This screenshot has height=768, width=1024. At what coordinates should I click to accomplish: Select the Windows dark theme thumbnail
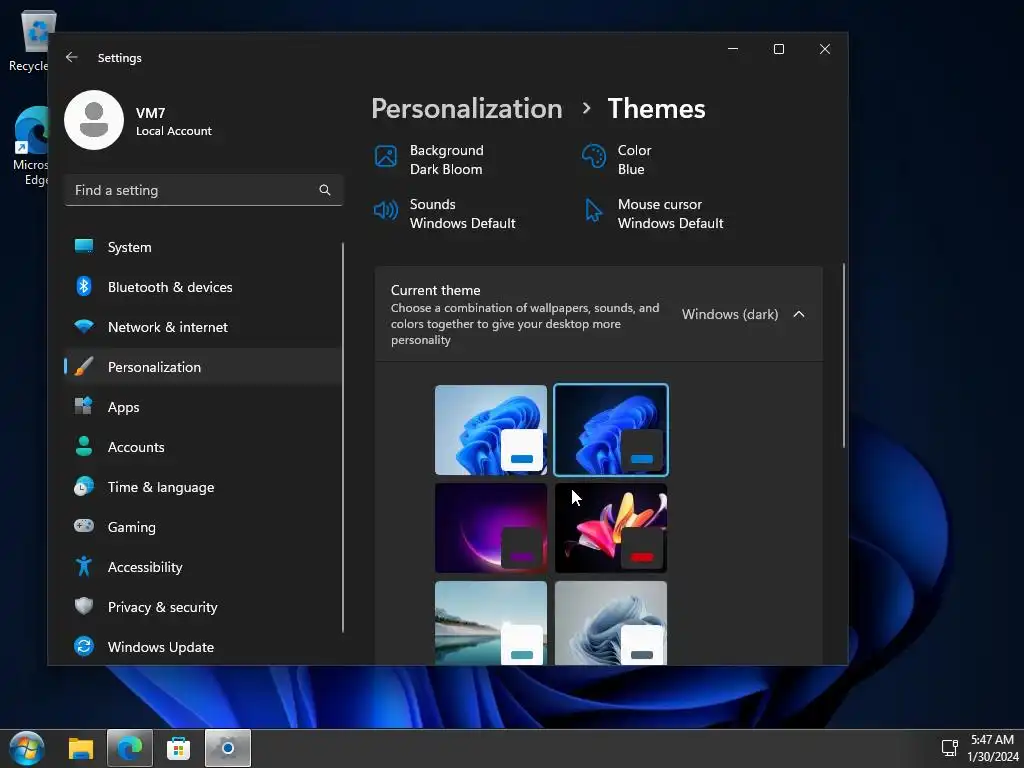coord(611,430)
